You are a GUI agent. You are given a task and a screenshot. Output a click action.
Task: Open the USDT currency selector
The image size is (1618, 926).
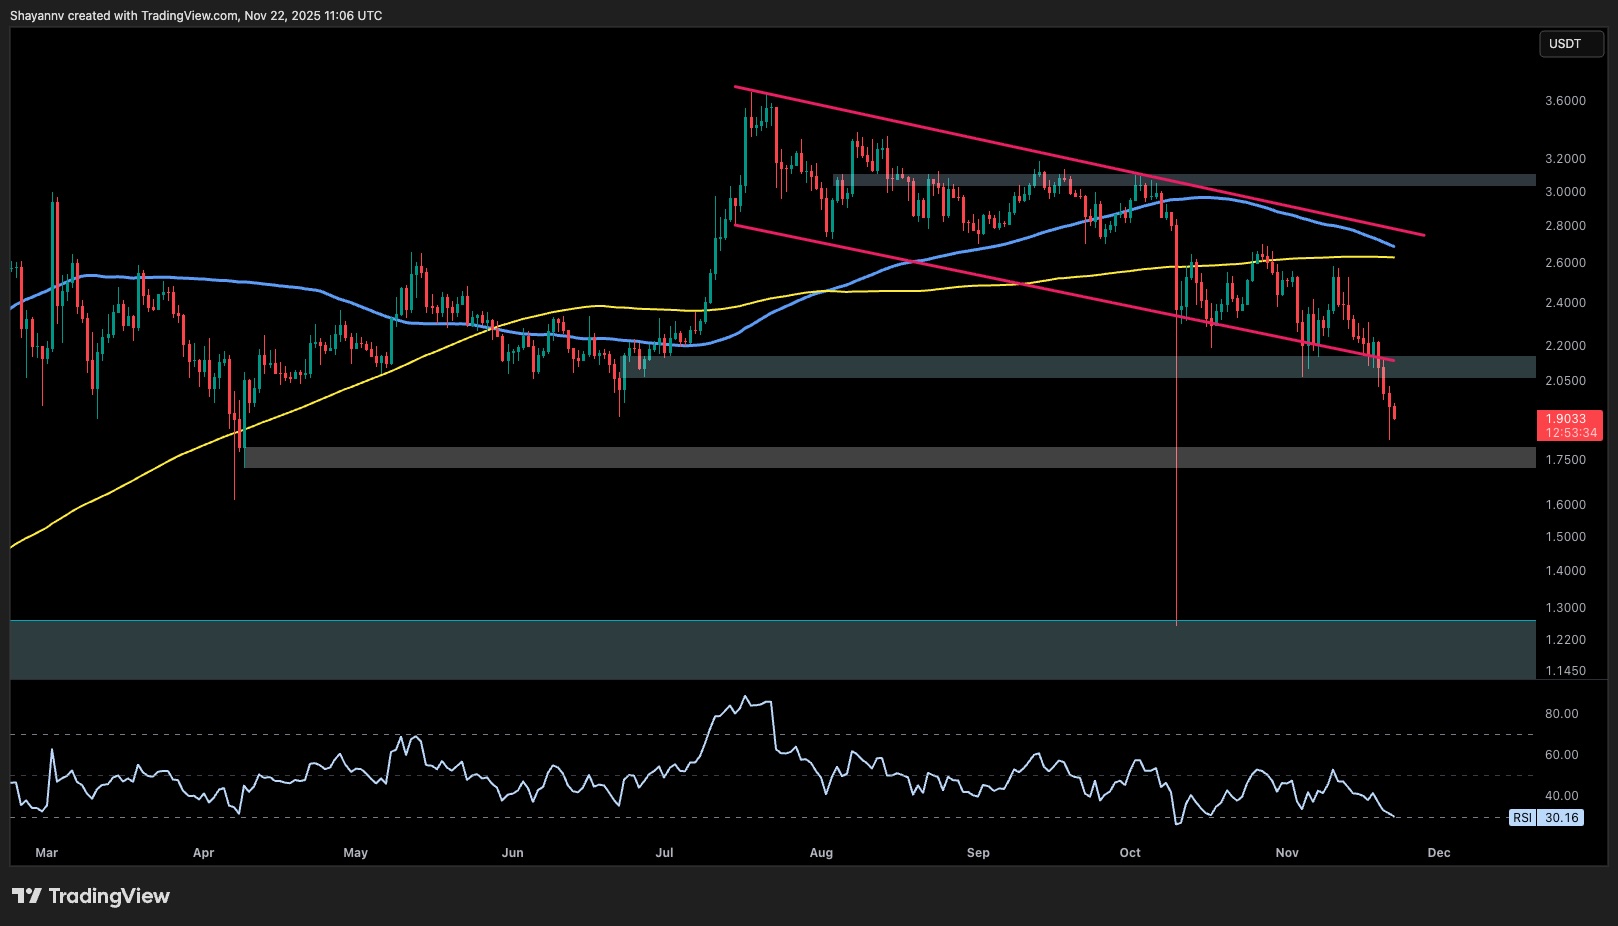coord(1570,44)
